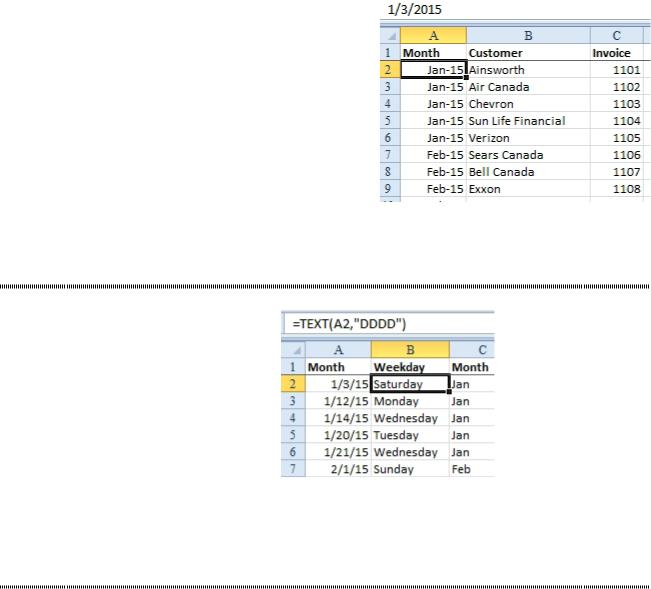Select the active Jan-15 cell next to Ainsworth

click(x=433, y=70)
